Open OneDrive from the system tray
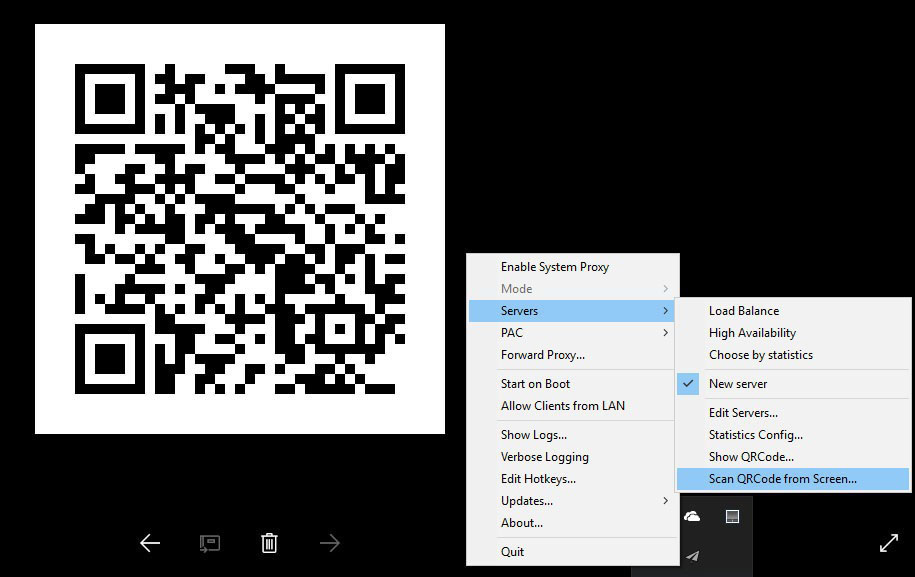Screen dimensions: 915x577 click(690, 514)
